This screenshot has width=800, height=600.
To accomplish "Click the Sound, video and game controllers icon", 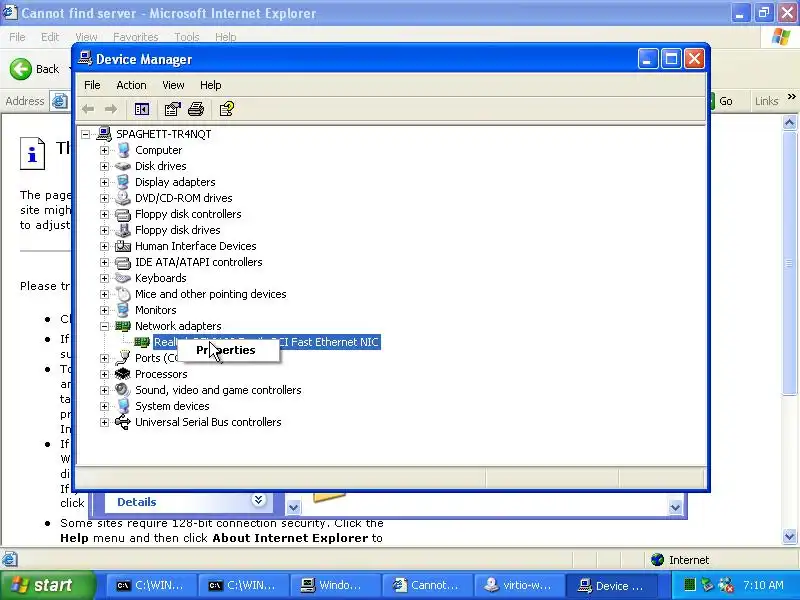I will click(x=123, y=390).
